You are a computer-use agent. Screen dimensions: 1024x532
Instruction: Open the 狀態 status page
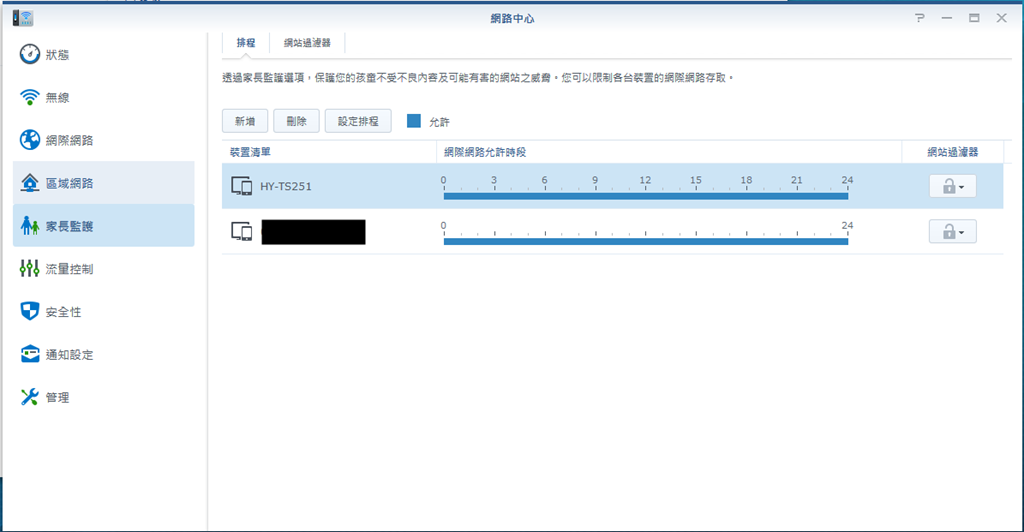pyautogui.click(x=103, y=54)
